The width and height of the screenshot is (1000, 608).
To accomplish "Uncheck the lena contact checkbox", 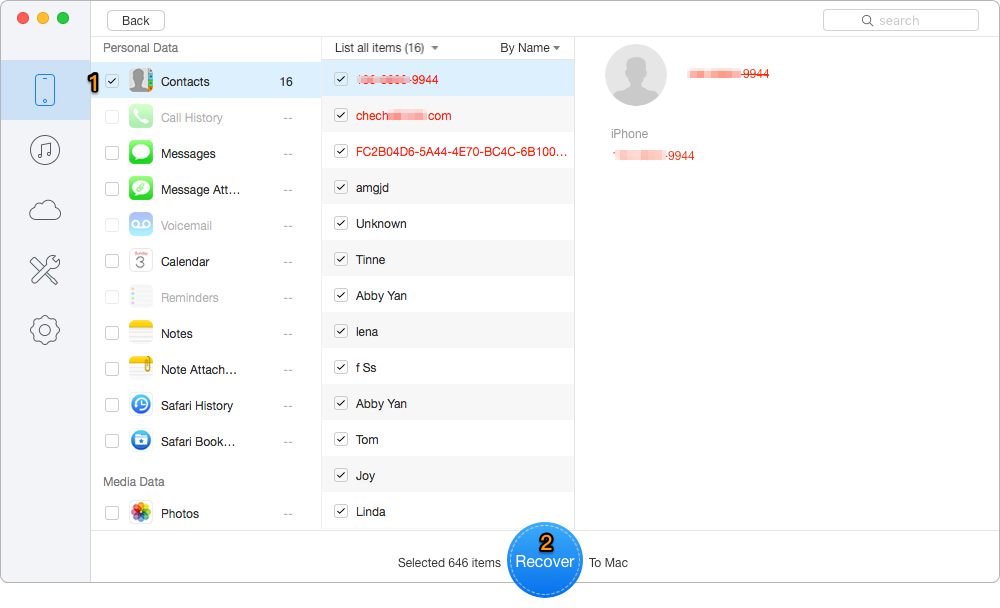I will point(341,331).
